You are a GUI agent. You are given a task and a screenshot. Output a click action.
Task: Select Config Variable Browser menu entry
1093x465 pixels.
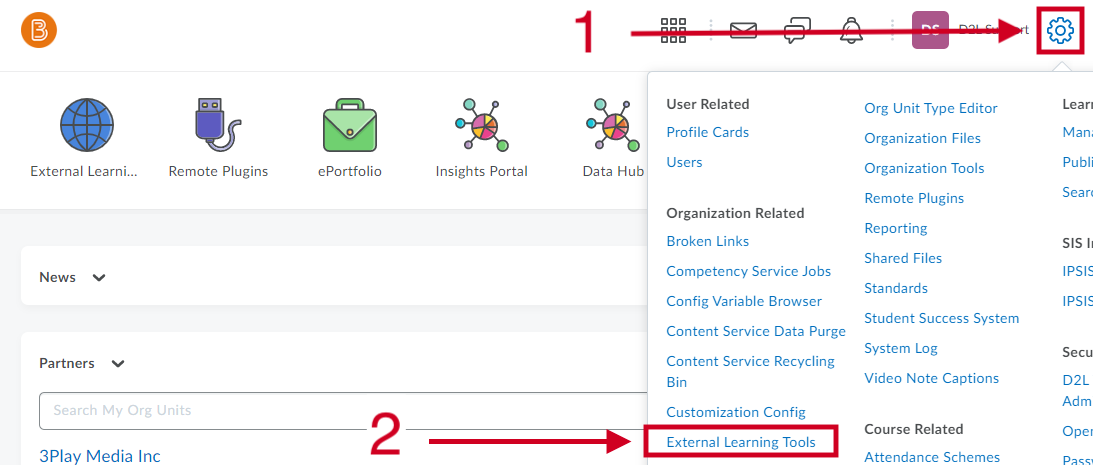pyautogui.click(x=744, y=301)
